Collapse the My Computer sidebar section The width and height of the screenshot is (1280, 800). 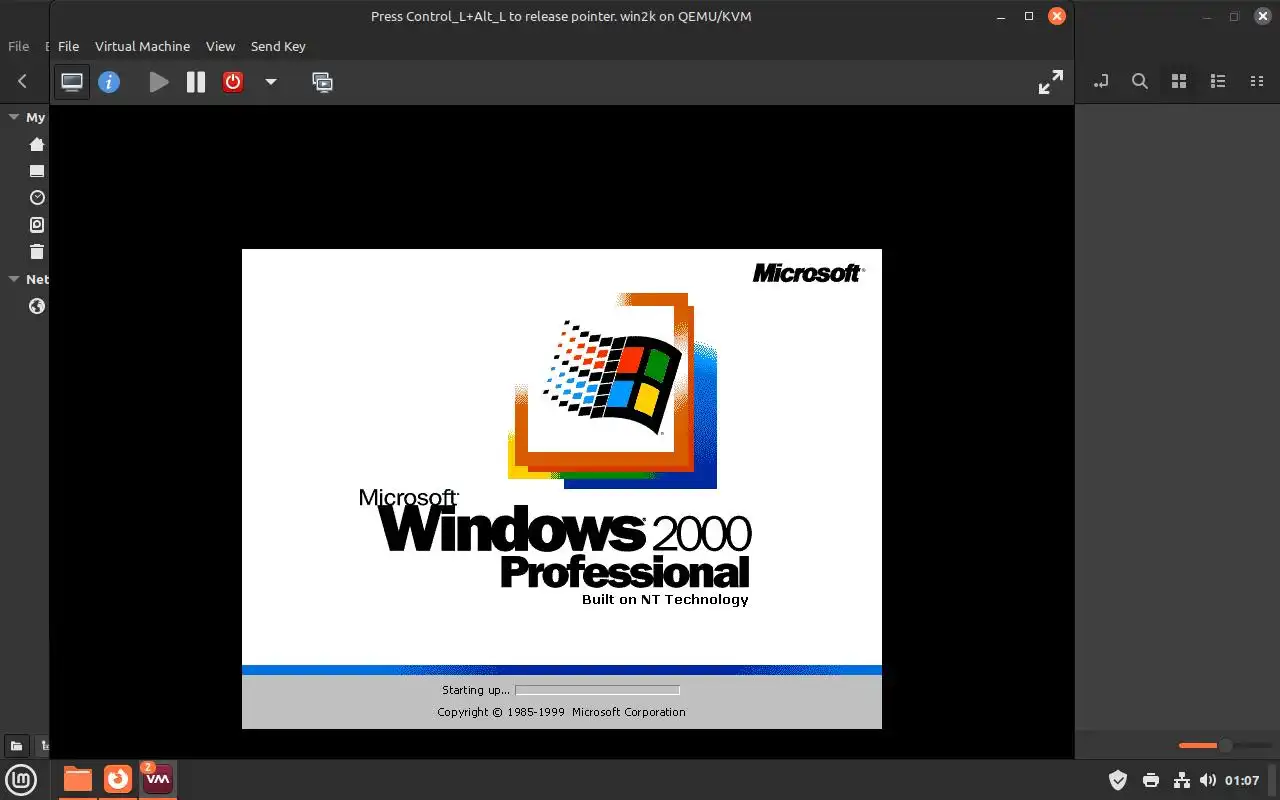click(14, 117)
